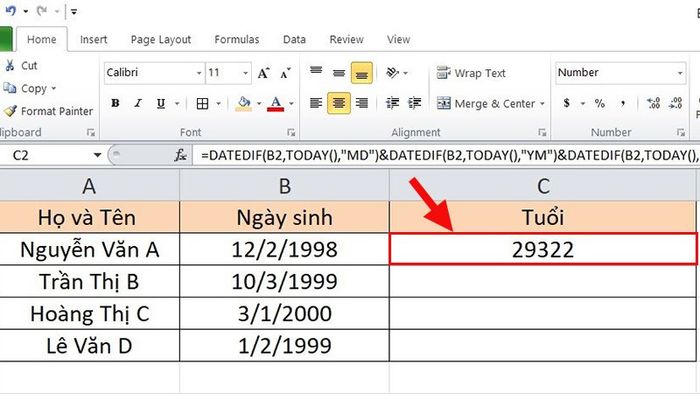Switch to the Home tab

click(42, 39)
